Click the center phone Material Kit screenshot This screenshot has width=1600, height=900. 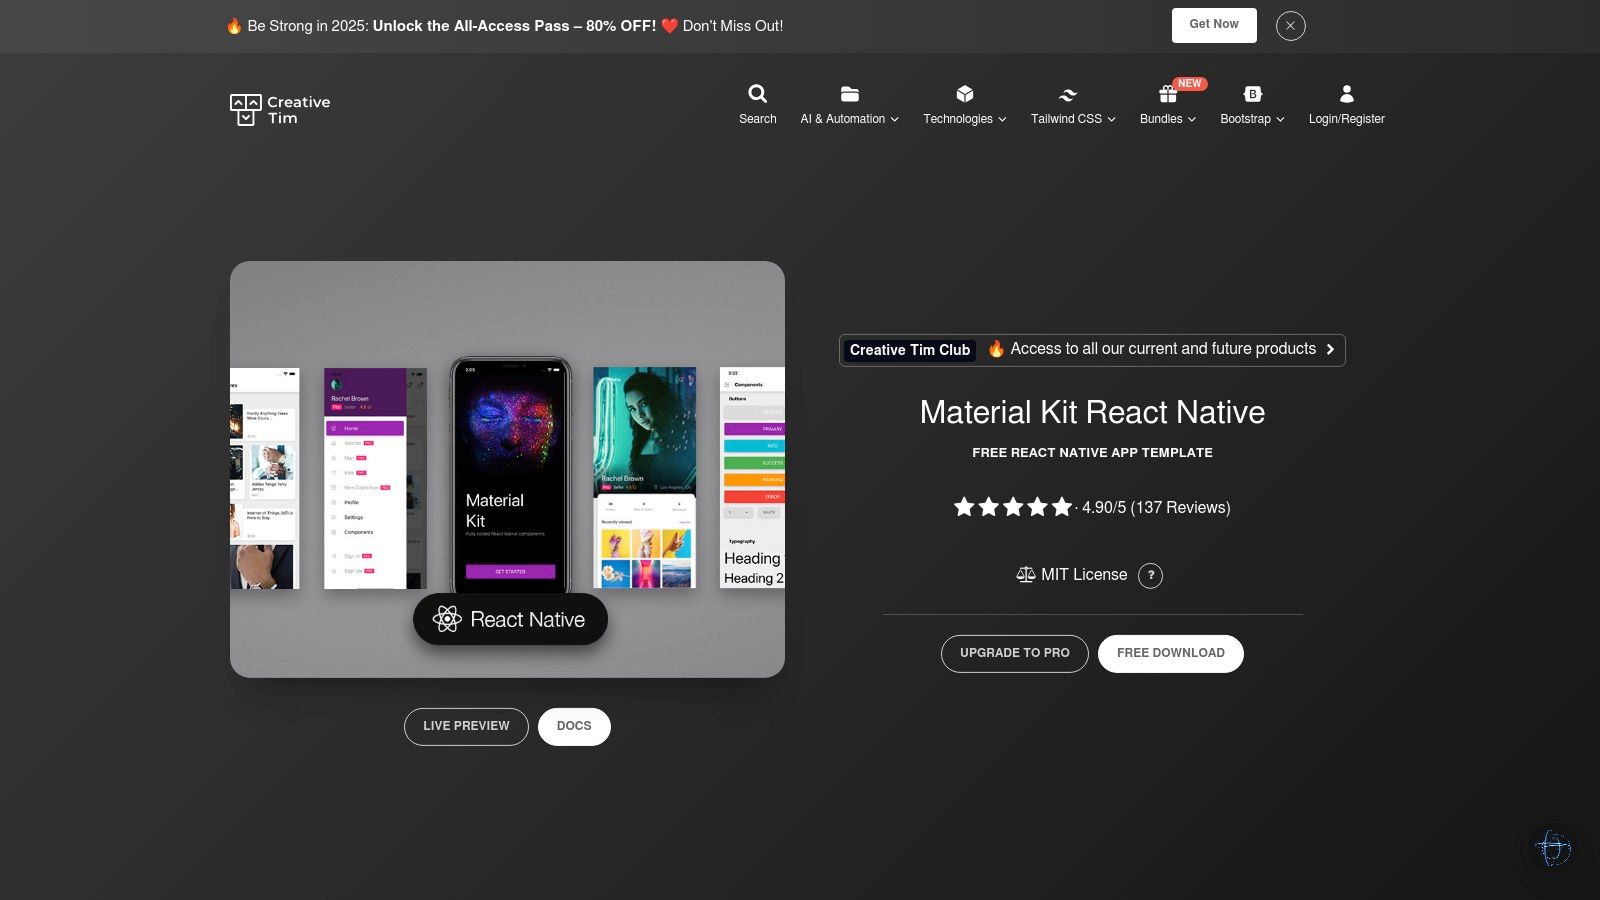coord(510,475)
